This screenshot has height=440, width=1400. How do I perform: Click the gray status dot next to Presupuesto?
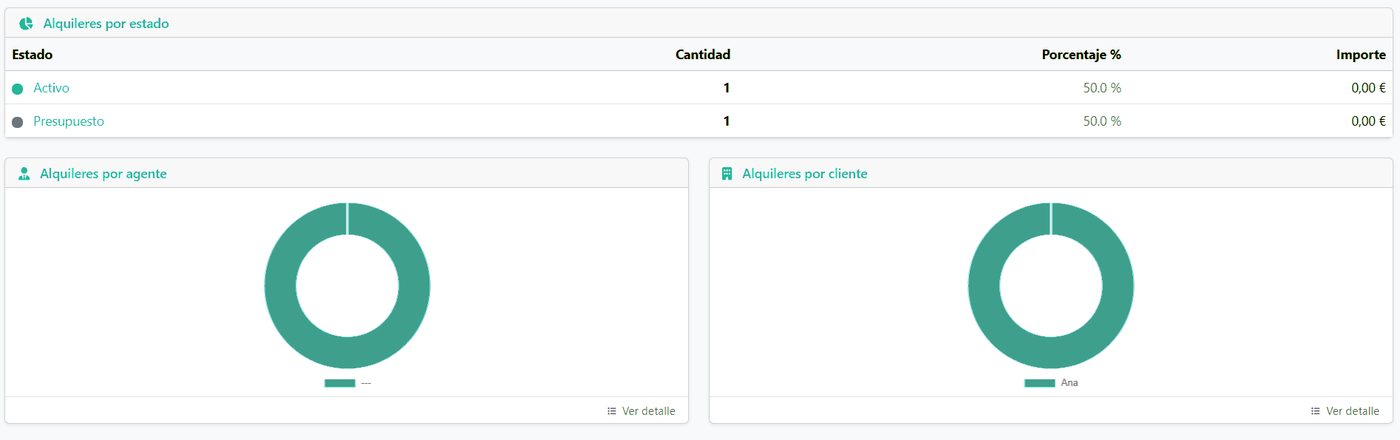[x=17, y=122]
